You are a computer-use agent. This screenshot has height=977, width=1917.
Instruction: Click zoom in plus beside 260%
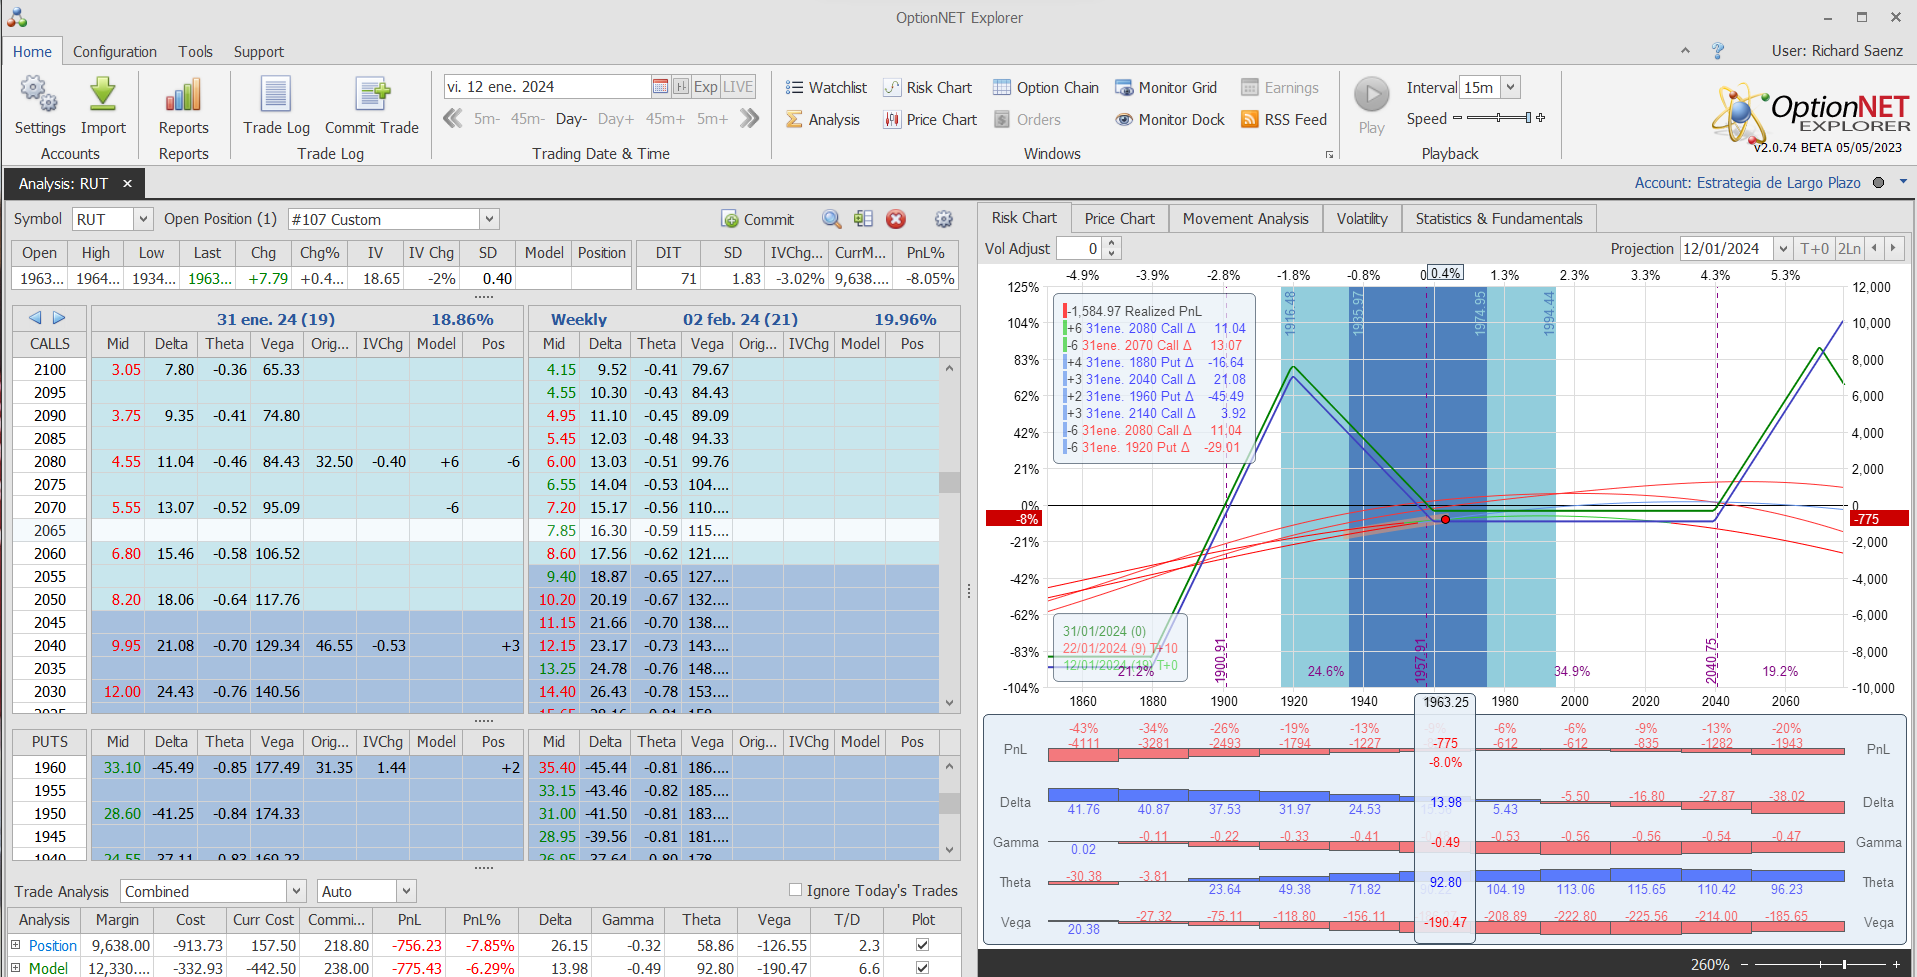(1895, 964)
